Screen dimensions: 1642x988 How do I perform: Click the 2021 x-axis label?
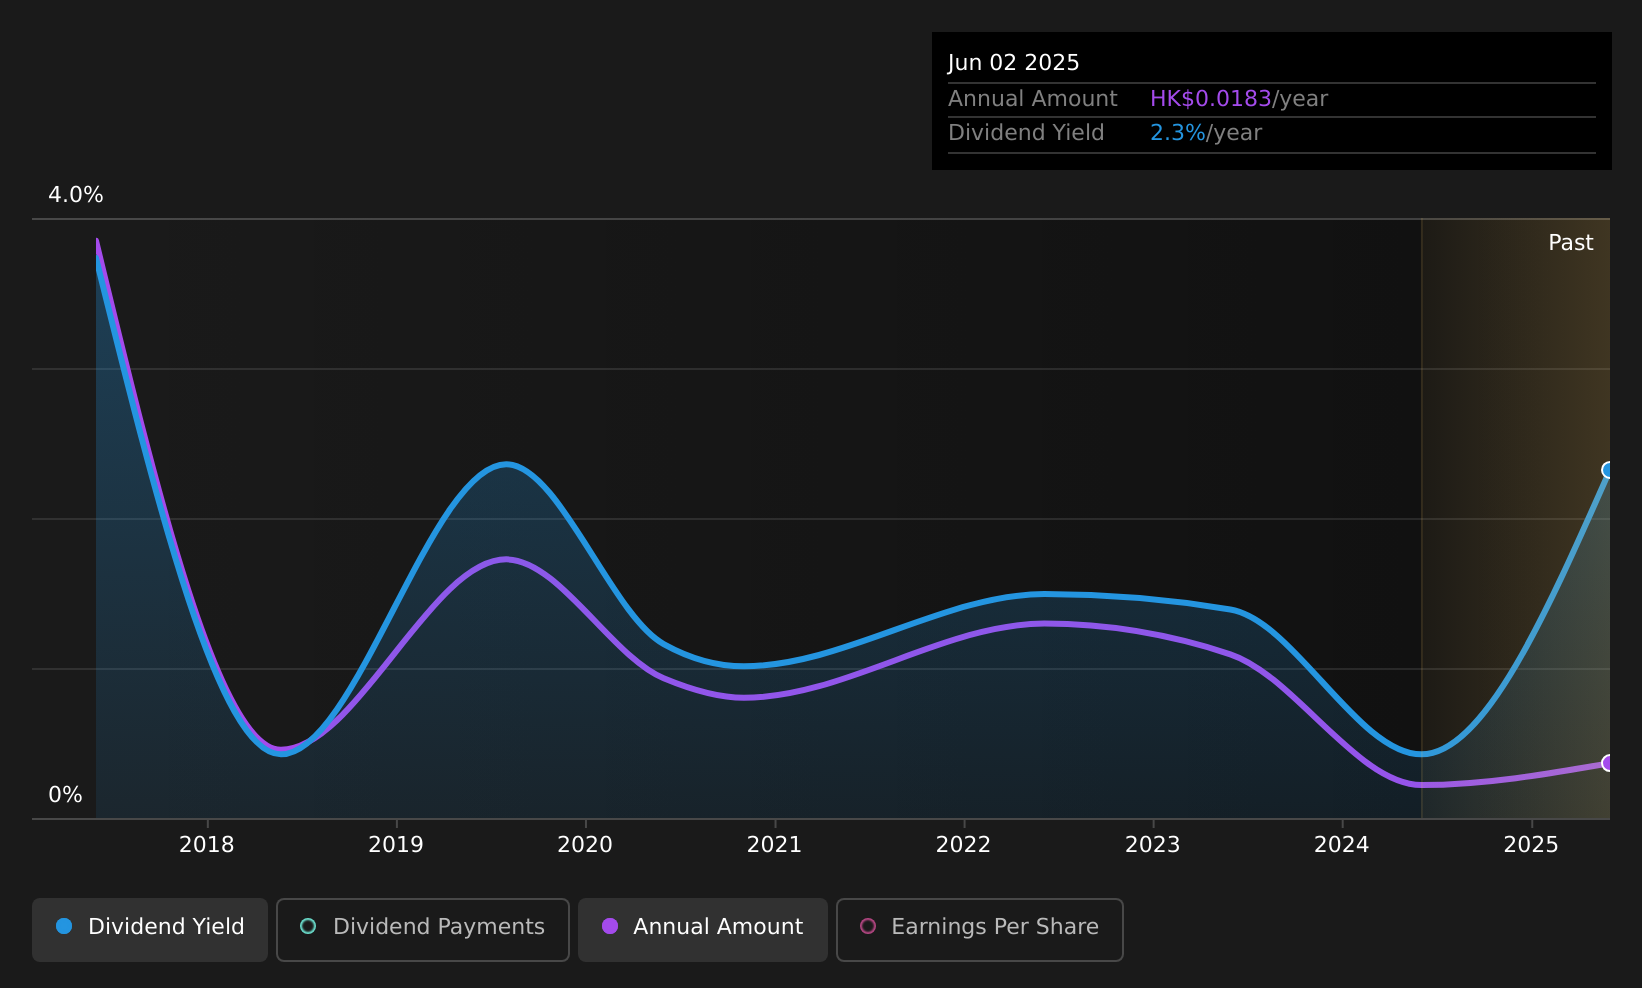pyautogui.click(x=775, y=845)
